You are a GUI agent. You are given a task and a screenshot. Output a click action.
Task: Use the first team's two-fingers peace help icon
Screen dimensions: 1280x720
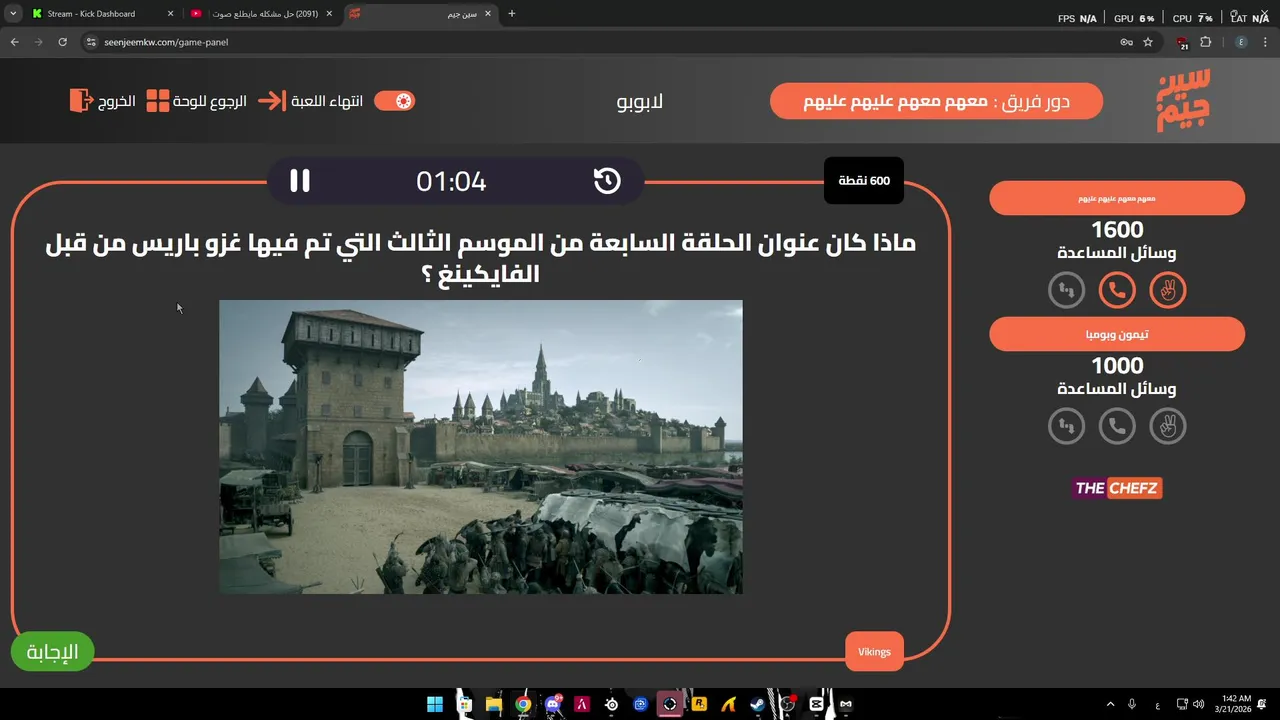tap(1168, 290)
